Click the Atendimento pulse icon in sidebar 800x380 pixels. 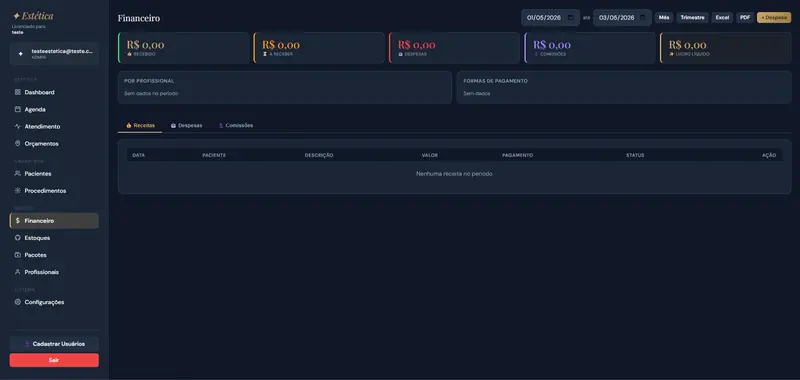click(x=17, y=126)
